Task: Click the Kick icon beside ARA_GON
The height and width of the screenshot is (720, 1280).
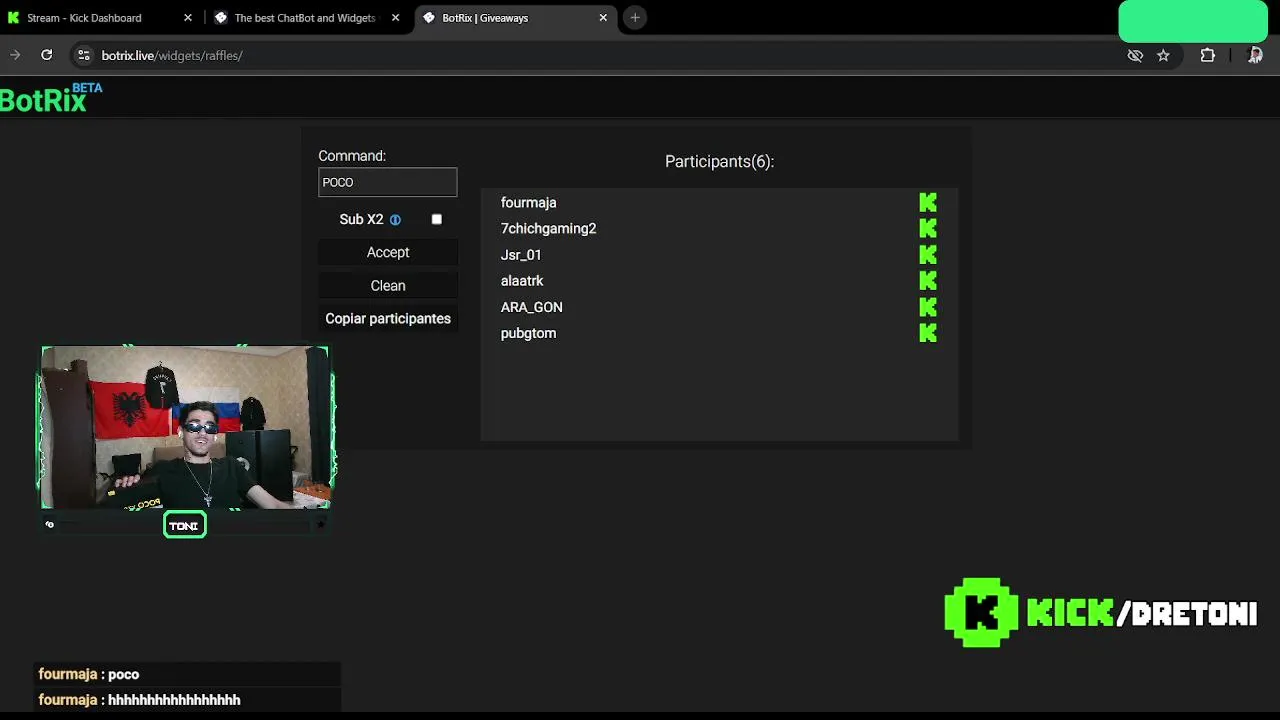Action: 928,307
